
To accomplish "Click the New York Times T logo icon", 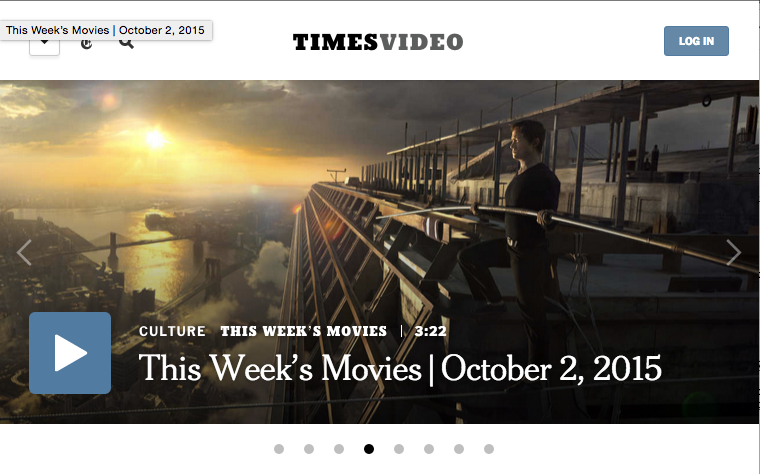I will pos(86,44).
